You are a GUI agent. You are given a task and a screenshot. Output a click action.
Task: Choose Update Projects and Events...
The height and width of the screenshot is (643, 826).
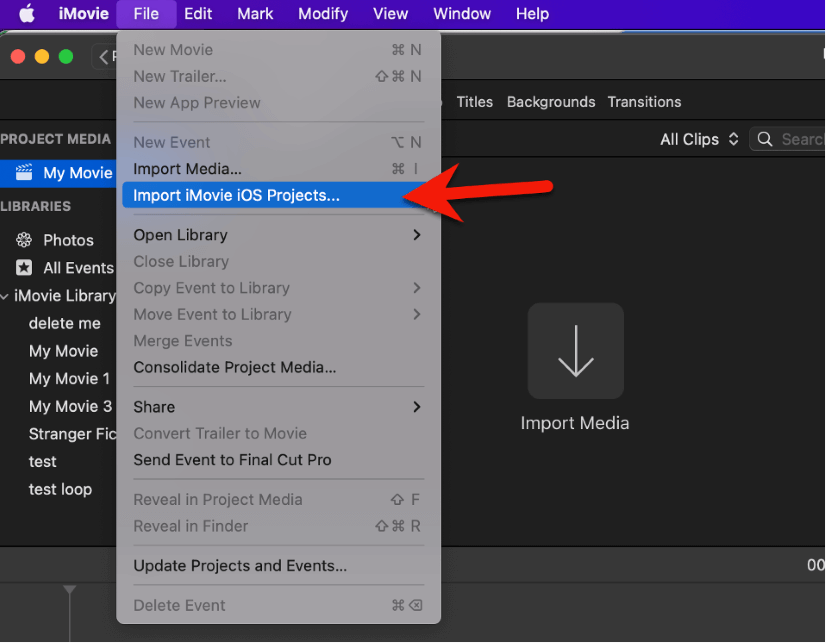278,566
